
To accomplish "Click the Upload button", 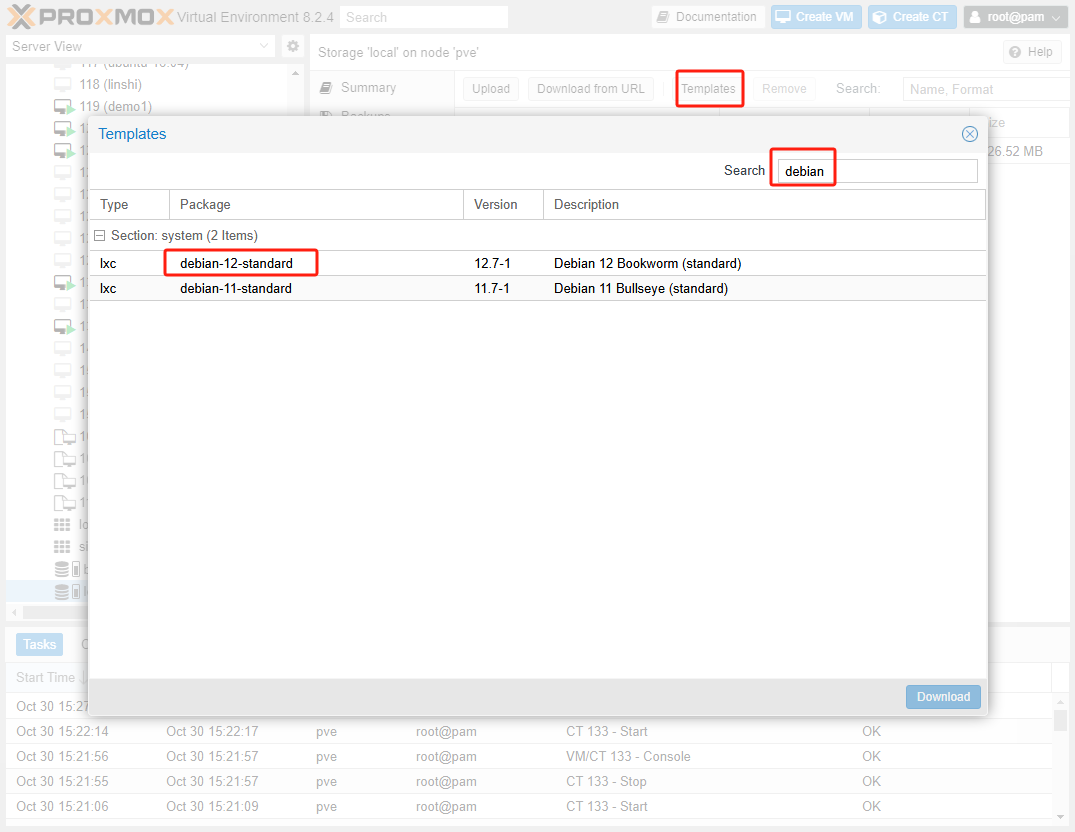I will [x=491, y=88].
